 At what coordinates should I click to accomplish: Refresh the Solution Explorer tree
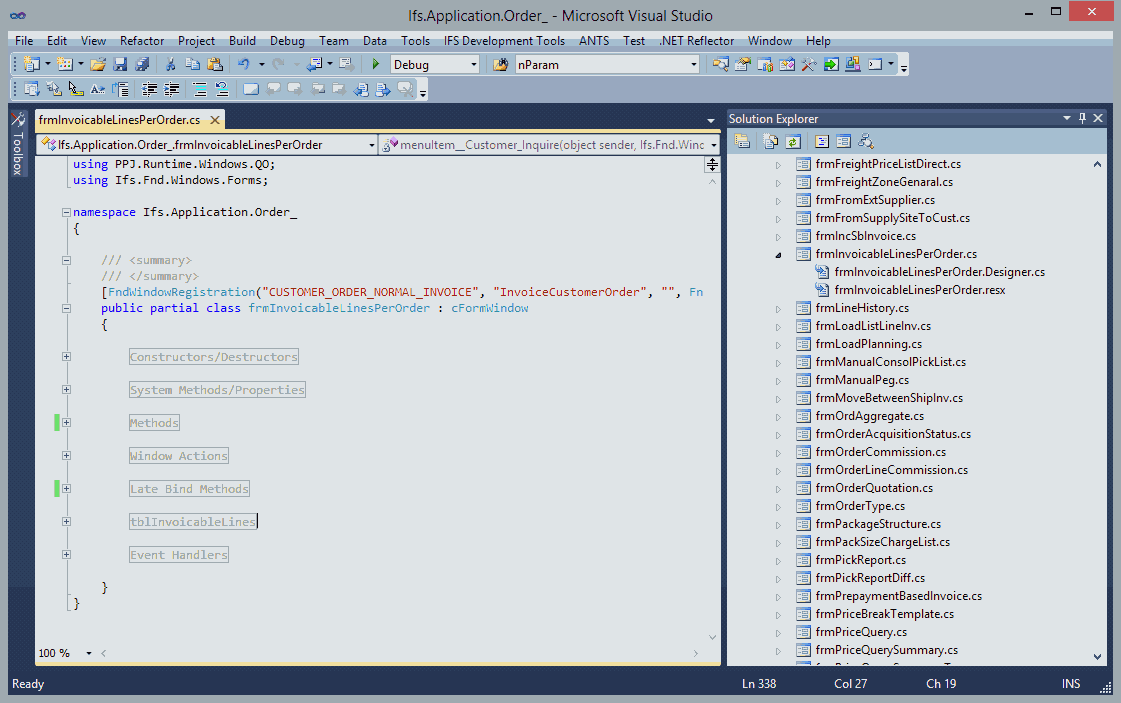coord(792,142)
